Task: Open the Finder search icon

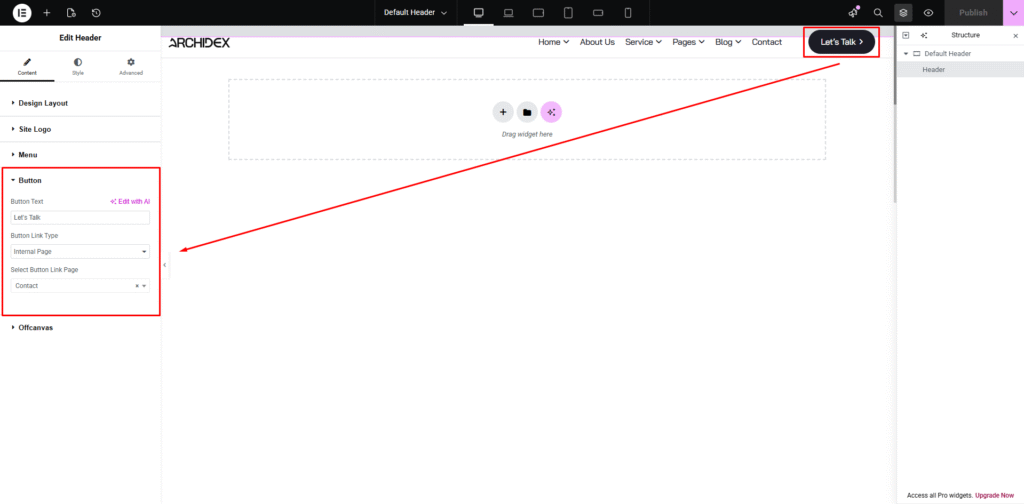Action: 878,12
